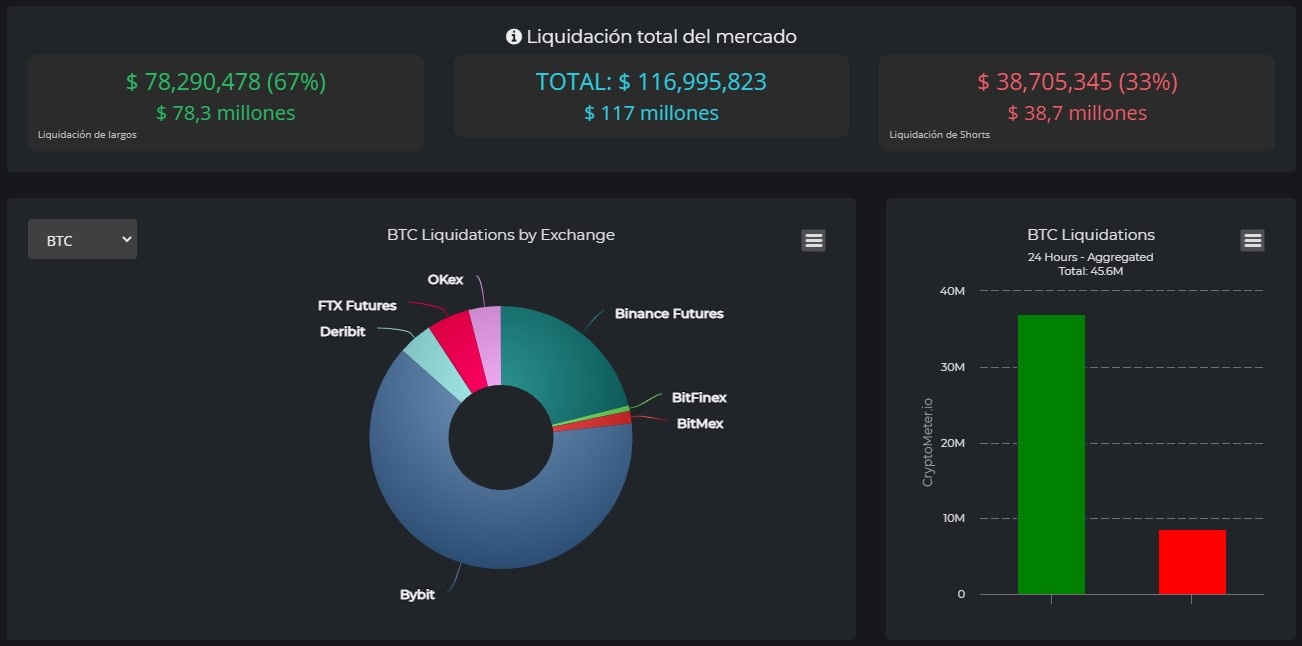Expand the BTC coin dropdown
This screenshot has width=1302, height=646.
click(82, 240)
